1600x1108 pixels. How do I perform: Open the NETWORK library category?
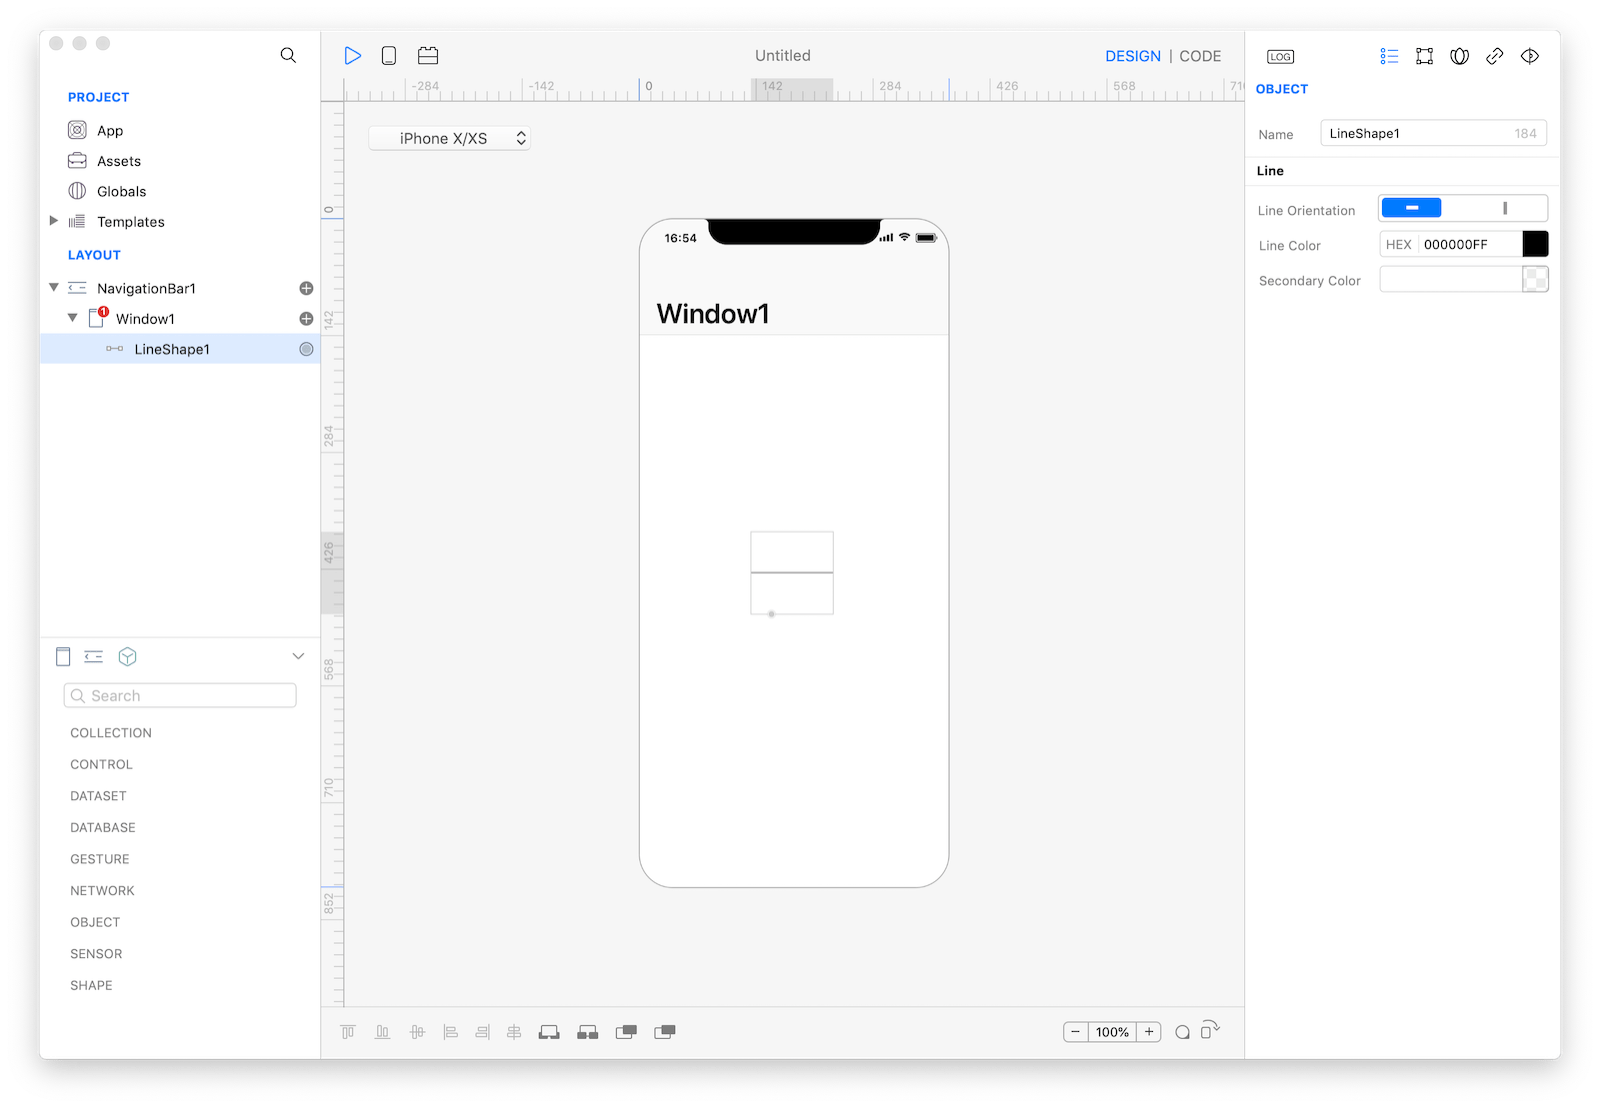tap(102, 890)
